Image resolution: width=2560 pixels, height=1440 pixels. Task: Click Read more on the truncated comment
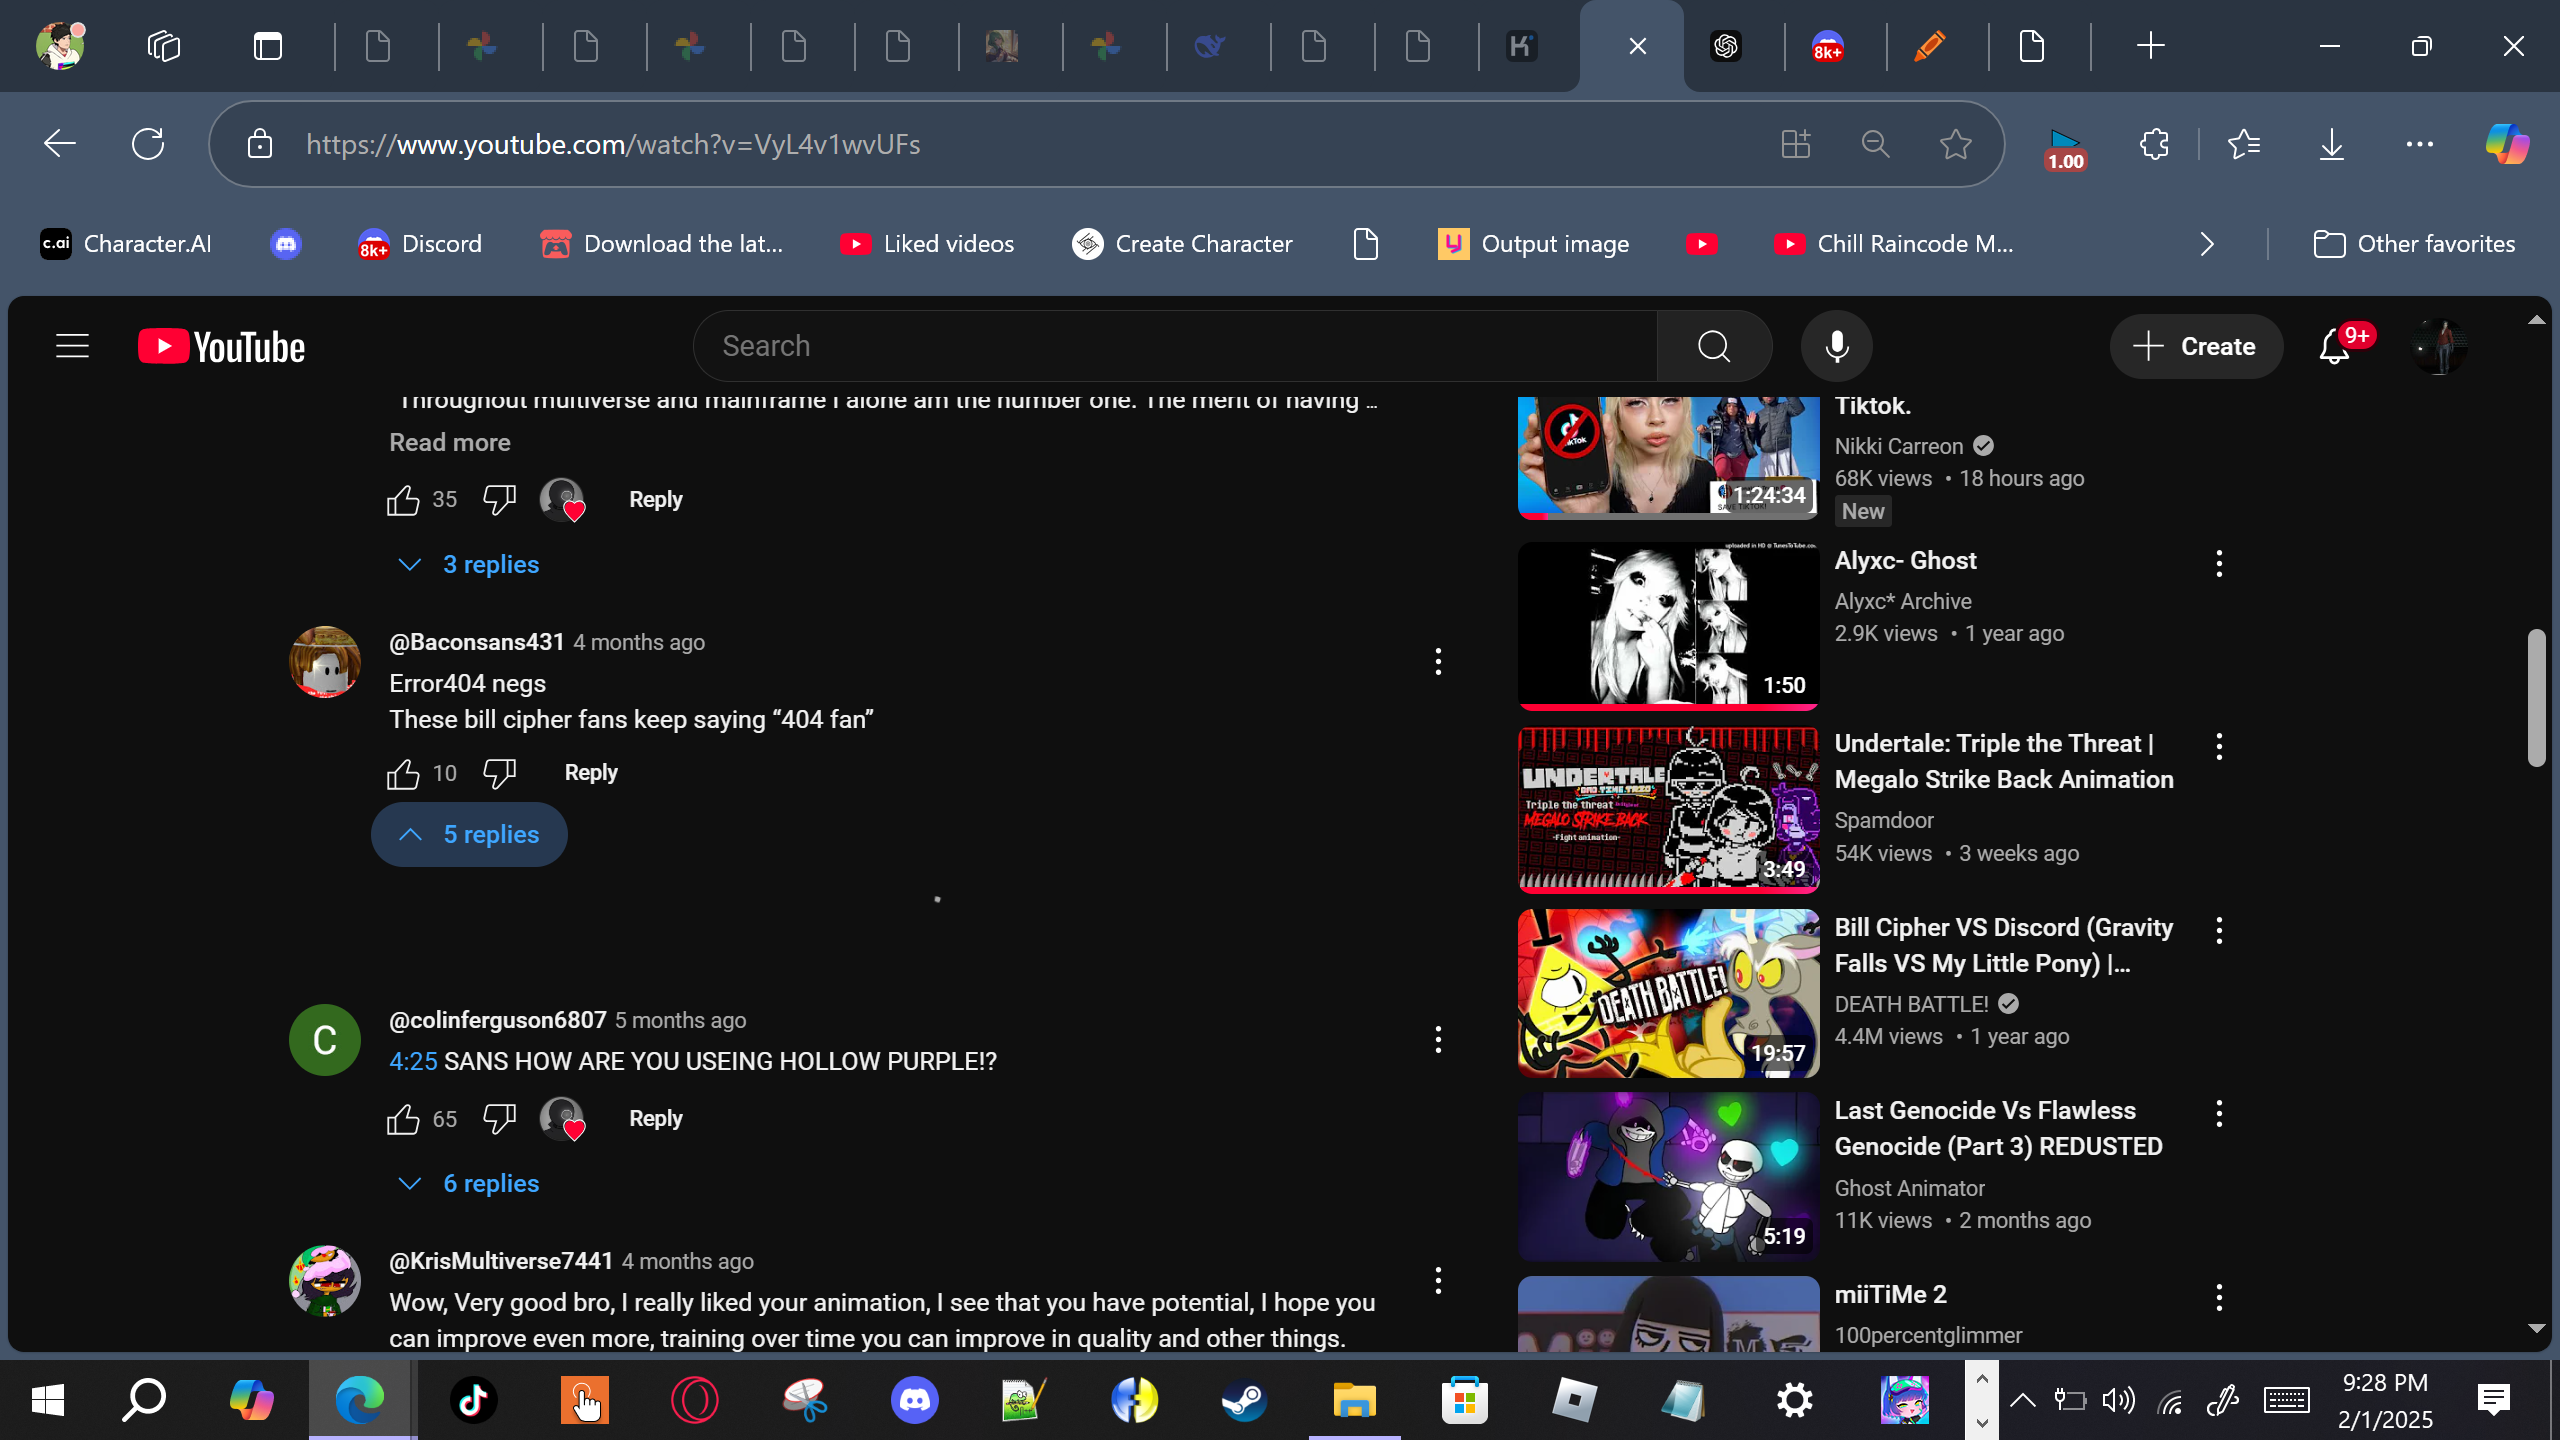[x=449, y=442]
